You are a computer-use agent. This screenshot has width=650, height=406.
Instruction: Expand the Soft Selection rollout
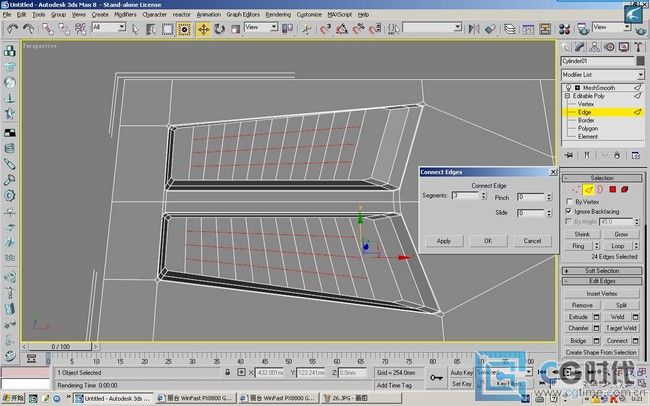(602, 271)
